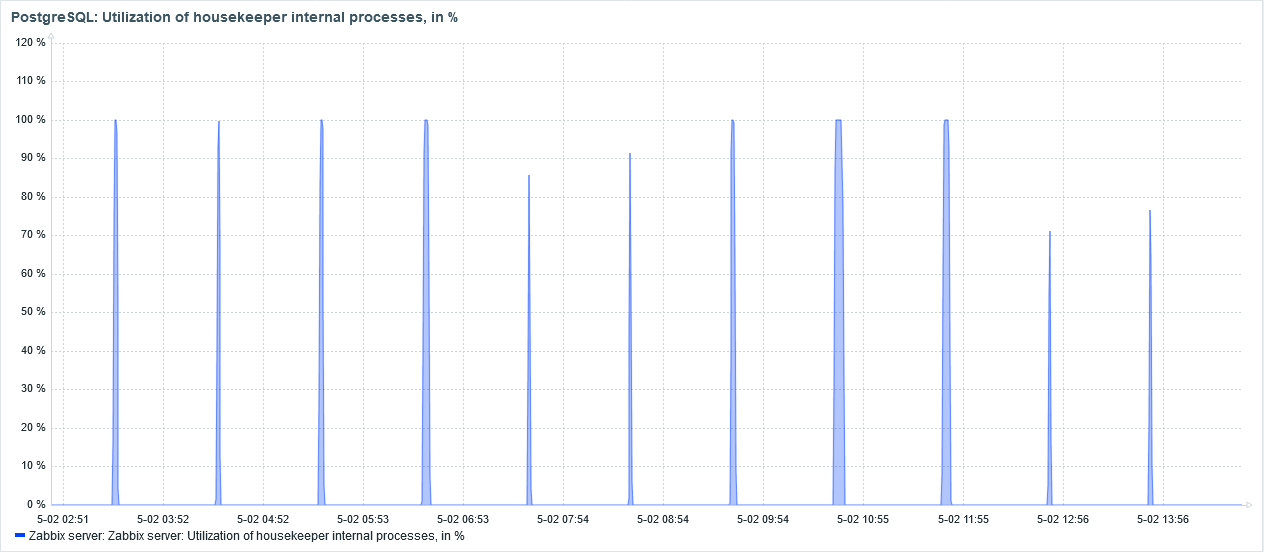
Task: Click the '5-02 09:54' time axis label
Action: (763, 519)
